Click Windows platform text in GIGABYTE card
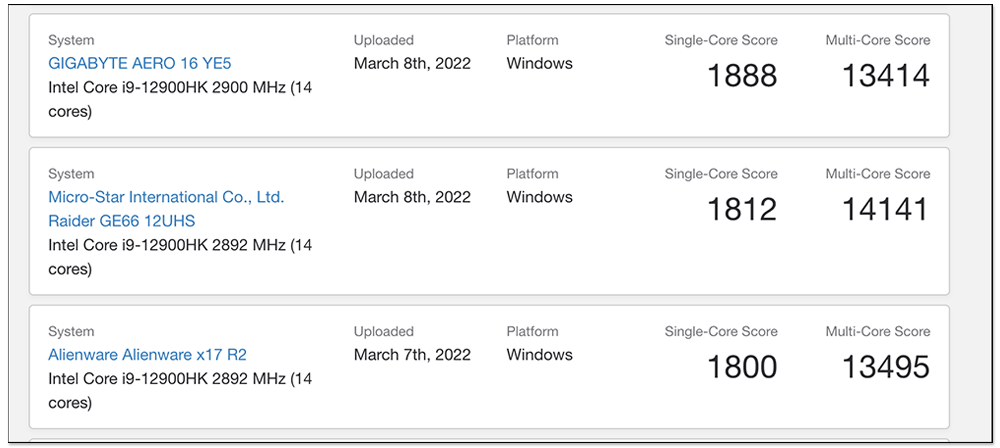The width and height of the screenshot is (1000, 448). point(540,63)
